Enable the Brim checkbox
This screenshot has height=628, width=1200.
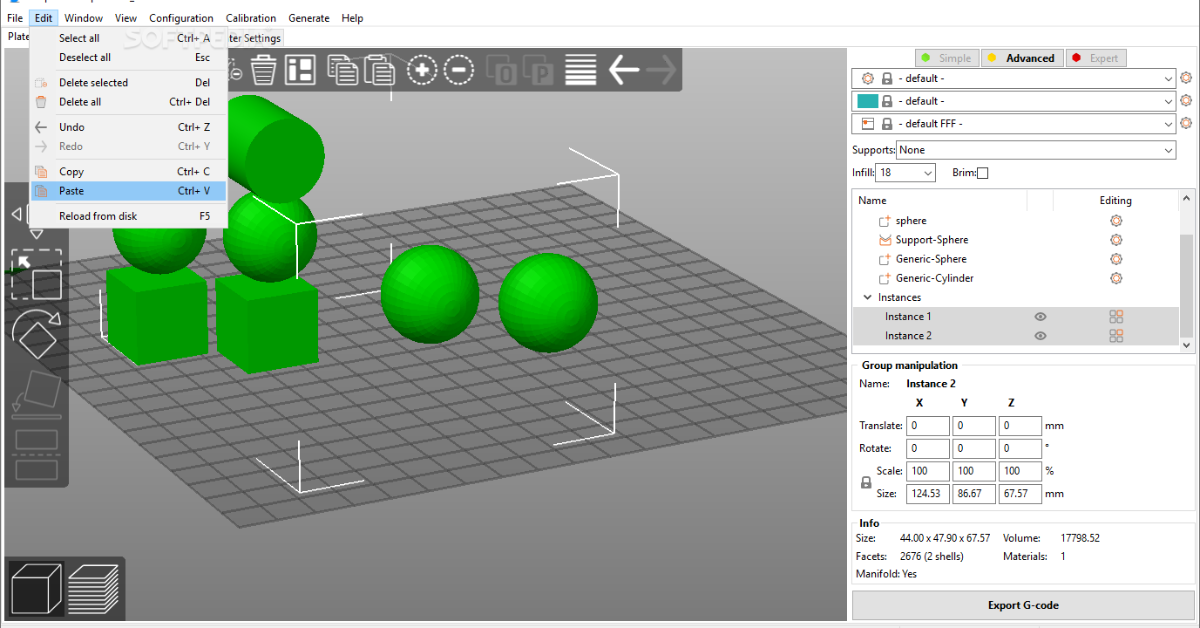pyautogui.click(x=982, y=173)
